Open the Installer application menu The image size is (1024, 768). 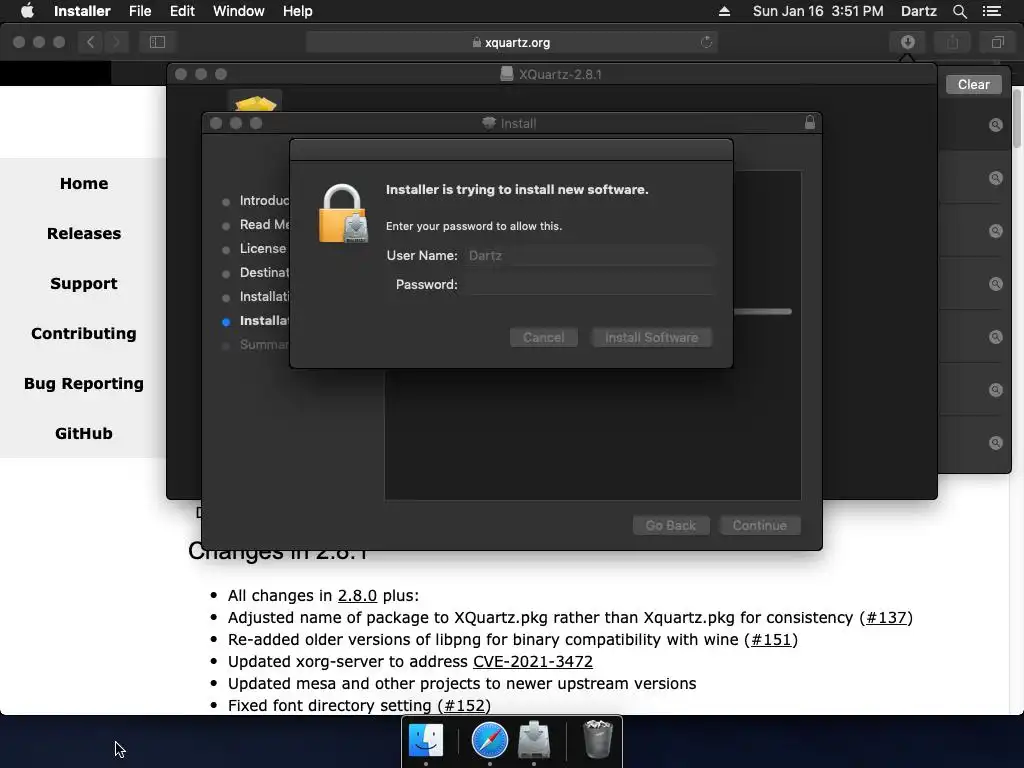82,11
